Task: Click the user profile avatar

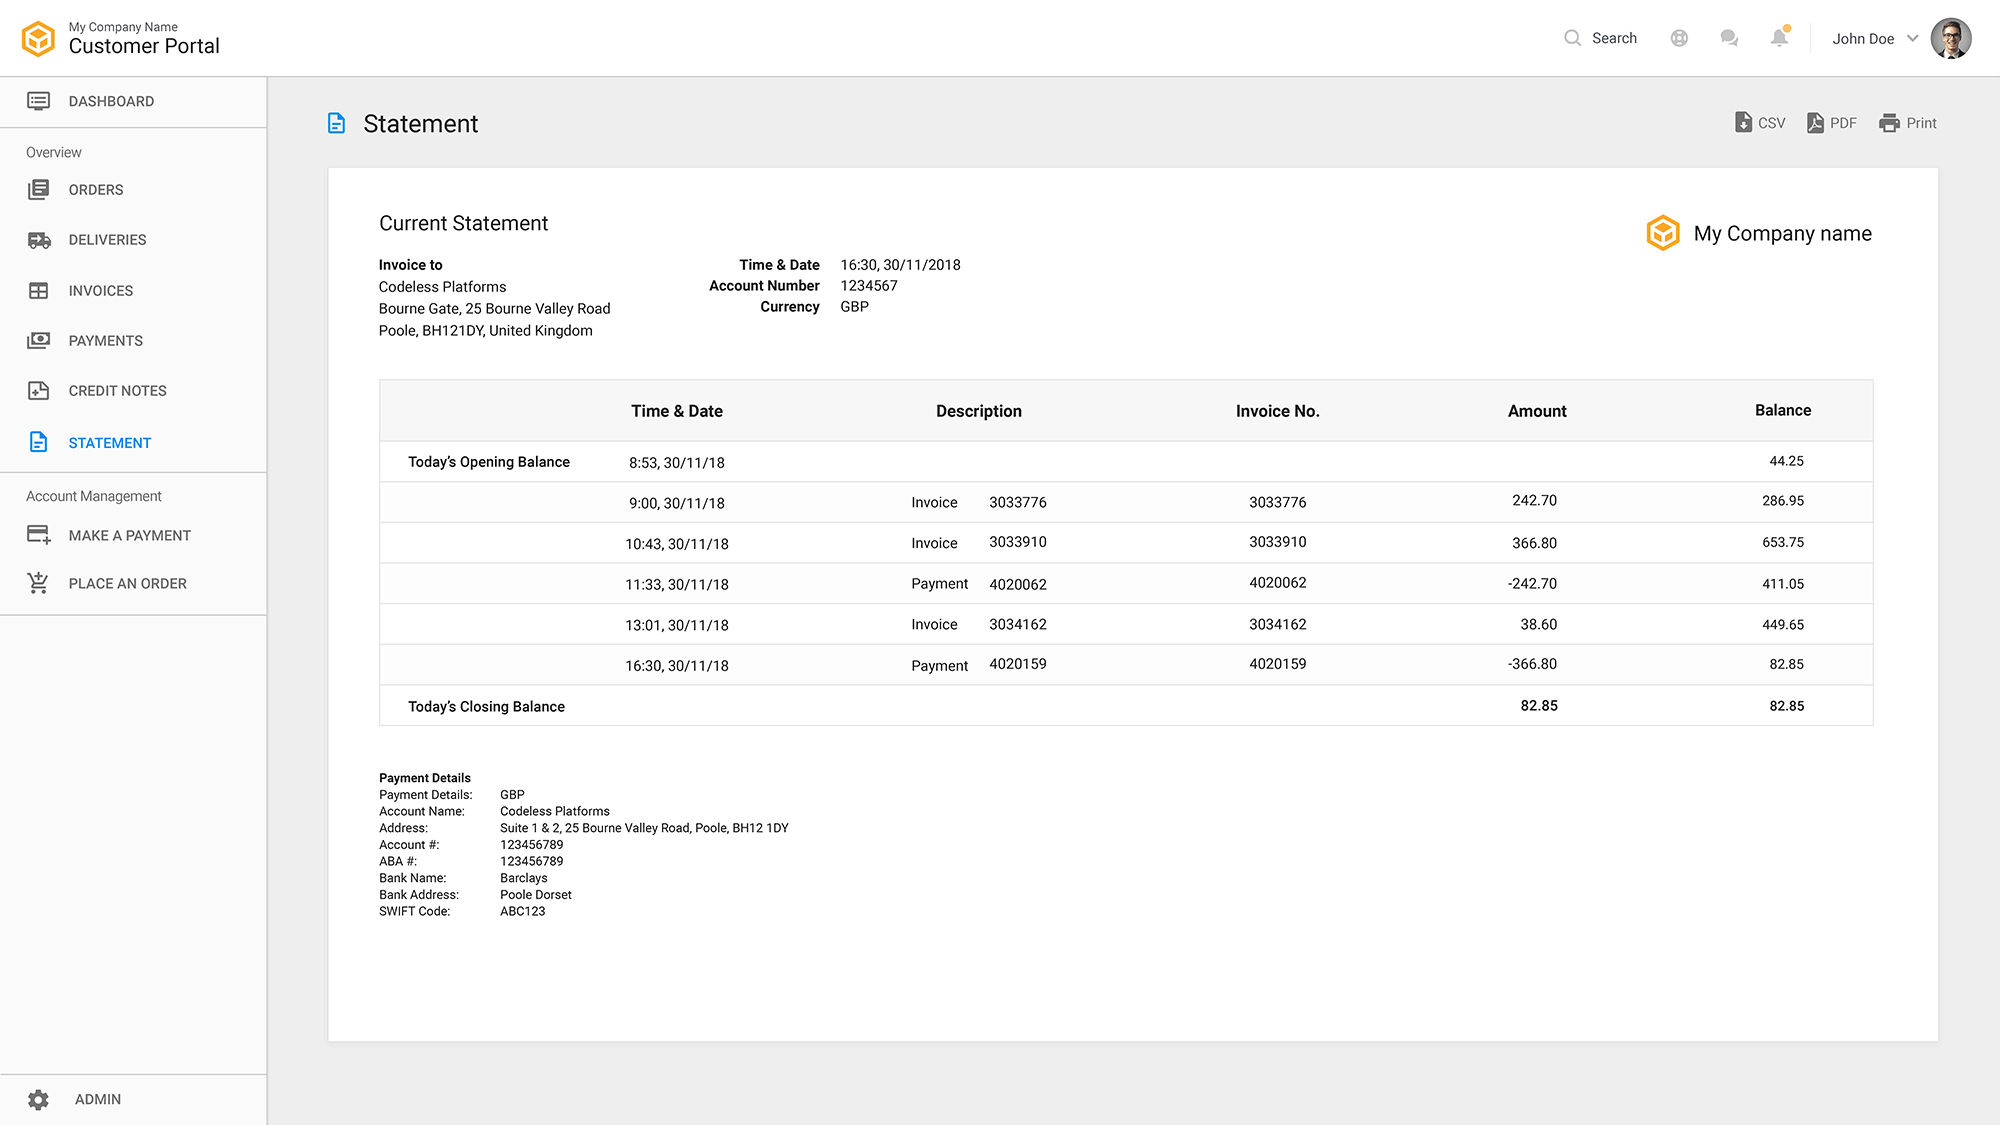Action: click(1950, 38)
